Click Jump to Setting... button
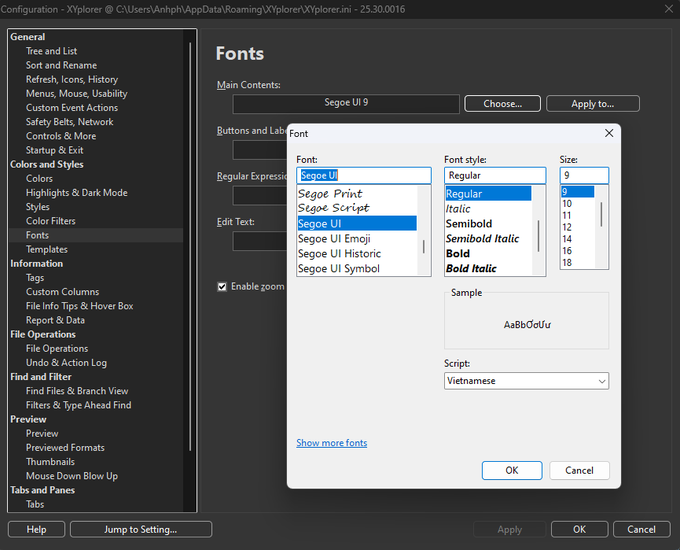680x550 pixels. coord(141,529)
